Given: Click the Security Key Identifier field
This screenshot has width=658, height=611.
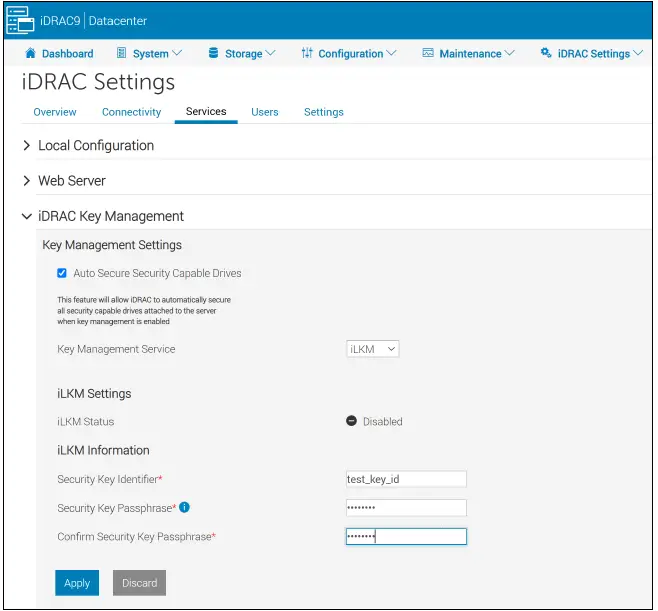Looking at the screenshot, I should (406, 479).
